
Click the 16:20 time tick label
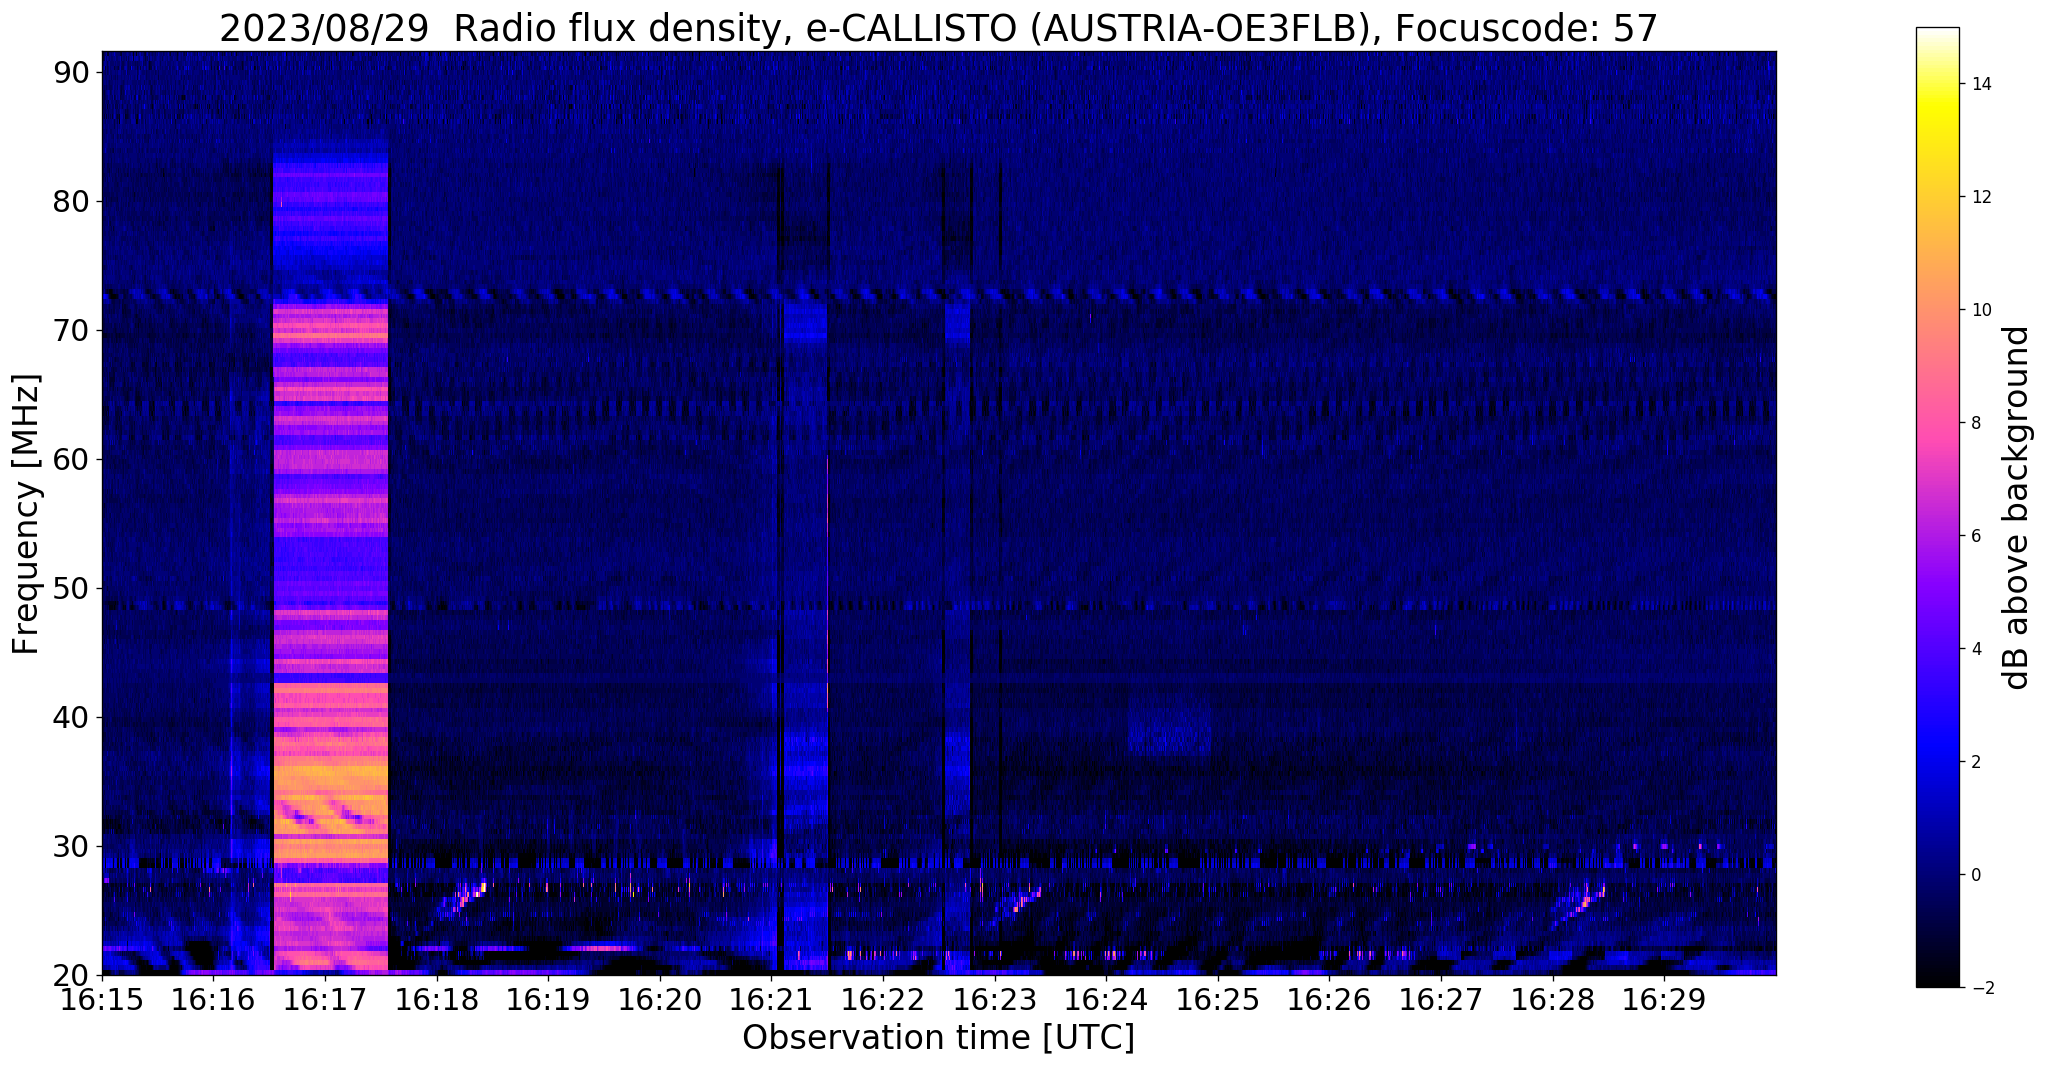(660, 999)
